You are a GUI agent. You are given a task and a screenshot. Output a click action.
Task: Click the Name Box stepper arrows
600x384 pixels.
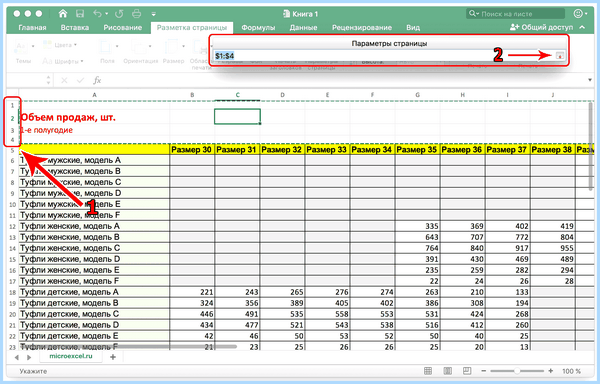click(48, 80)
